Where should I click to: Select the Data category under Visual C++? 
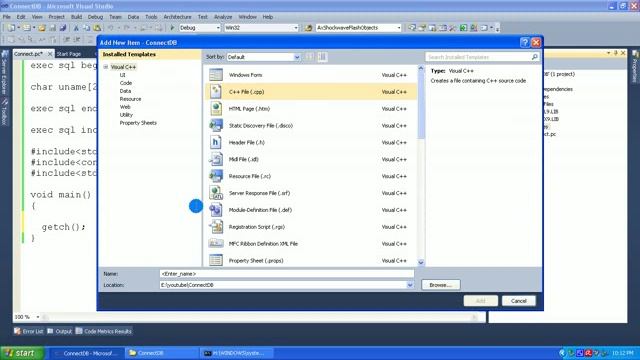pyautogui.click(x=125, y=91)
